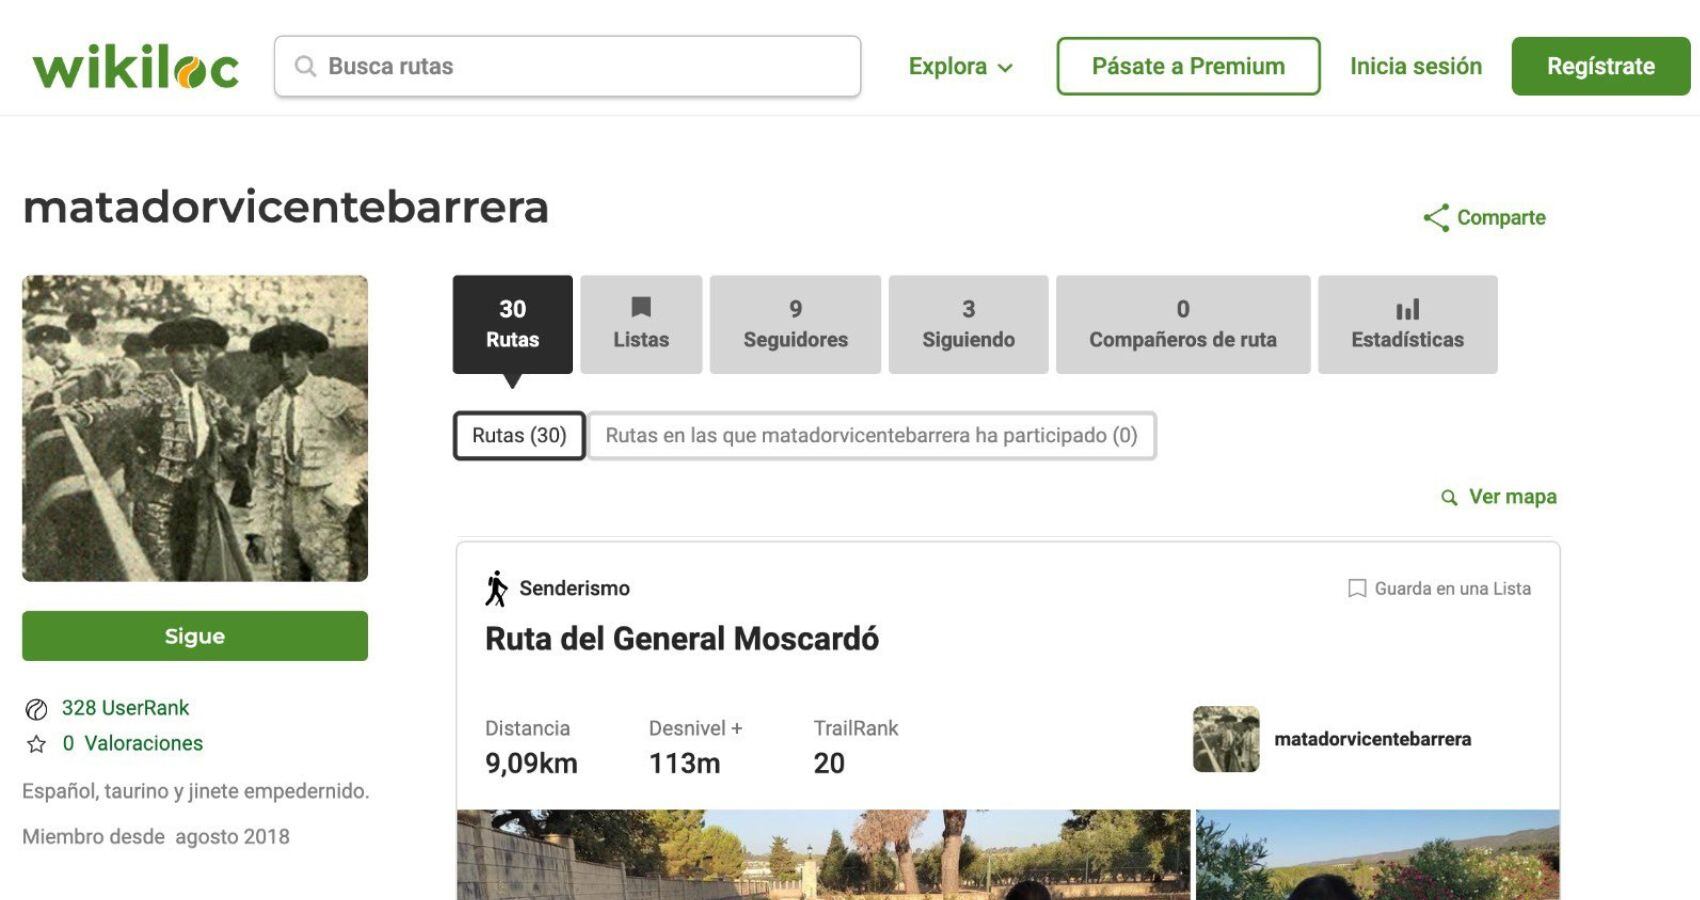Viewport: 1700px width, 900px height.
Task: Click the 9,09km distance value
Action: 531,764
